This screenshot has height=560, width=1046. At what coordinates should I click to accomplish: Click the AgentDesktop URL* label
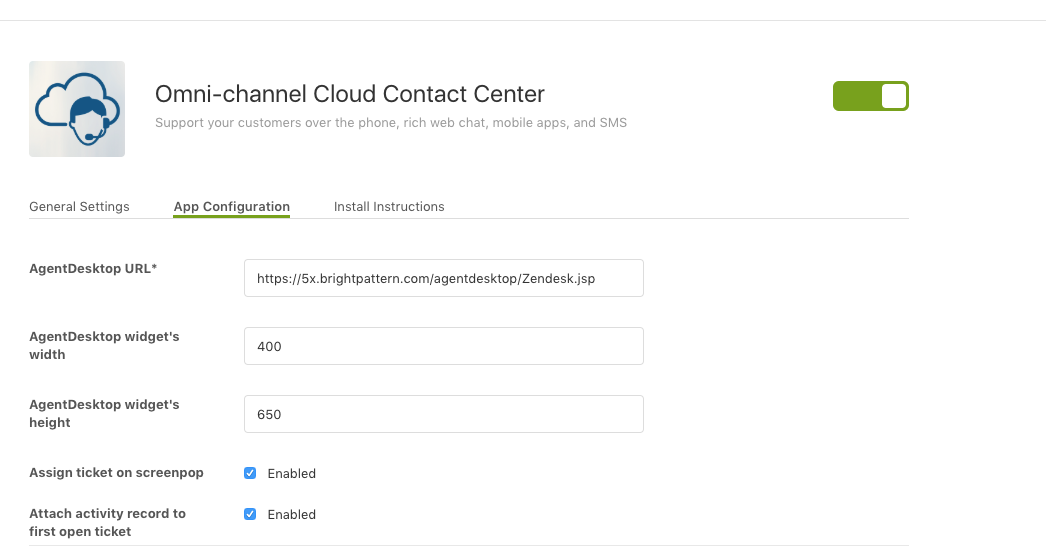(93, 269)
